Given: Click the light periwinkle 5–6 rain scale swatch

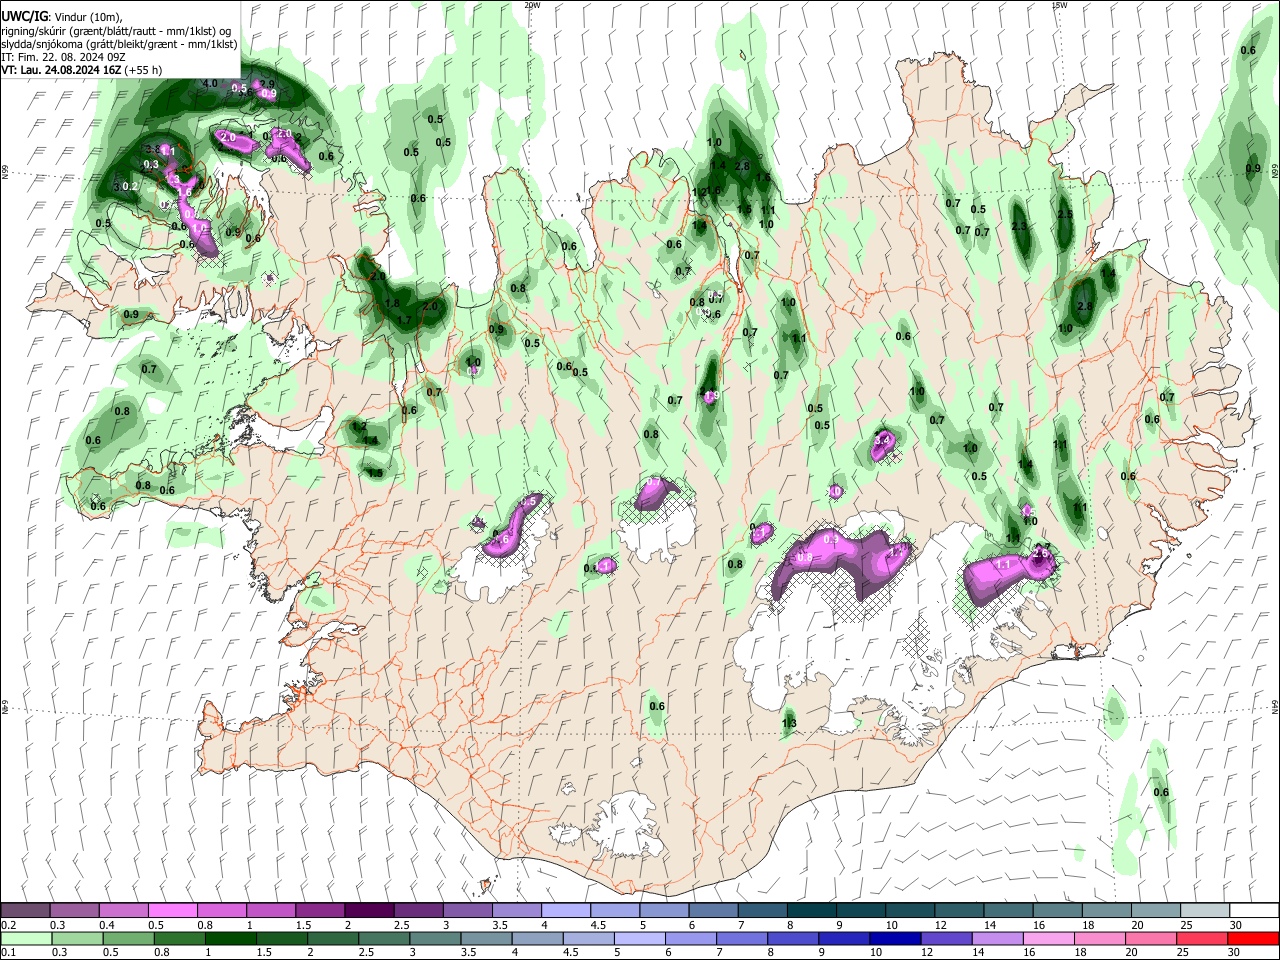Looking at the screenshot, I should click(640, 939).
